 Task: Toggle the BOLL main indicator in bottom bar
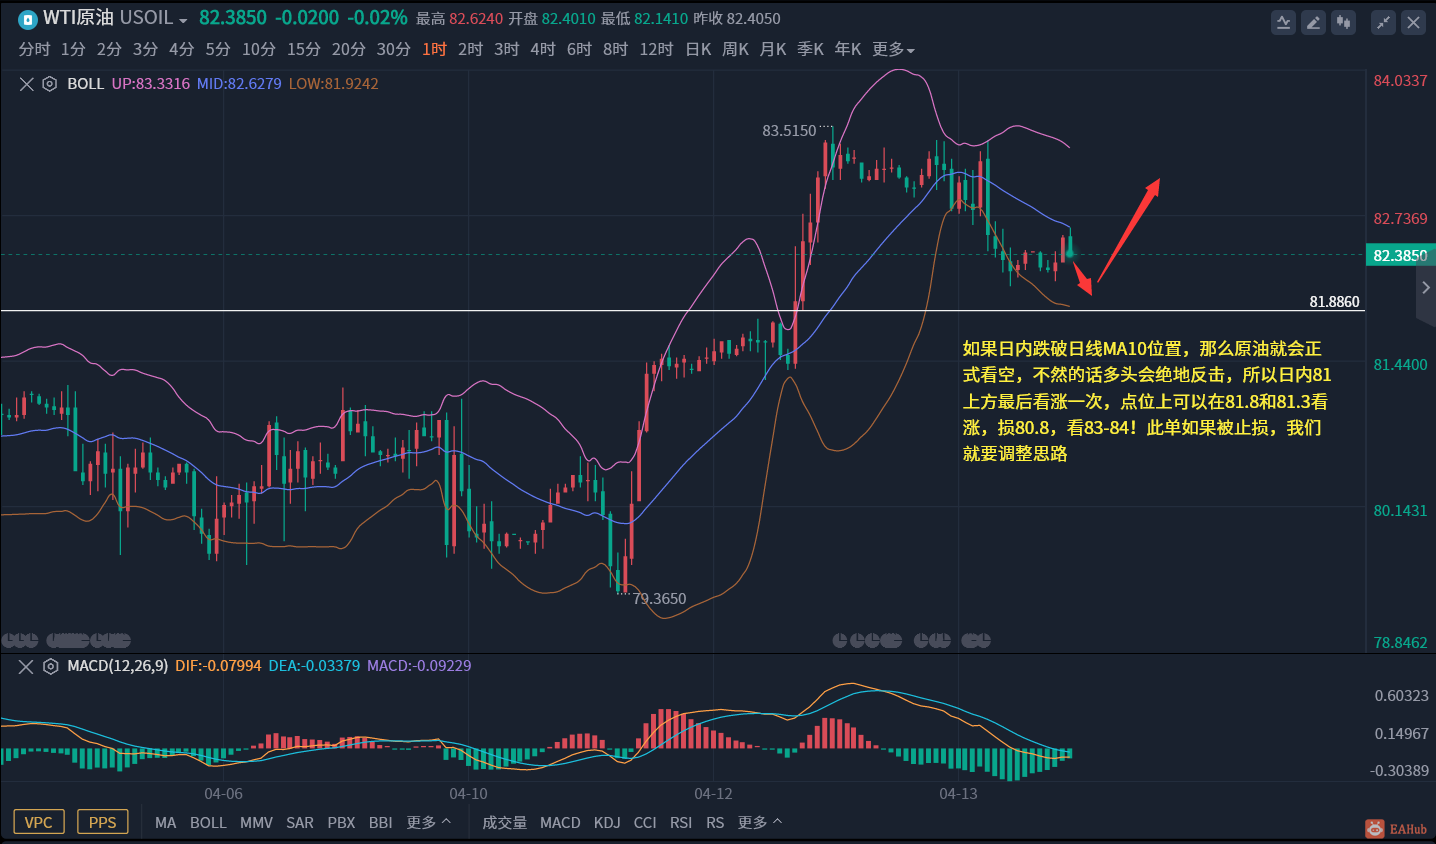208,822
